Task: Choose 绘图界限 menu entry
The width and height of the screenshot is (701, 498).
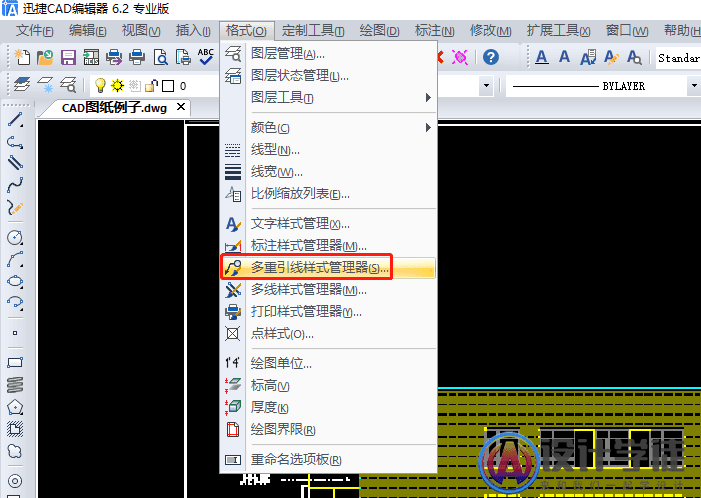Action: click(x=328, y=430)
